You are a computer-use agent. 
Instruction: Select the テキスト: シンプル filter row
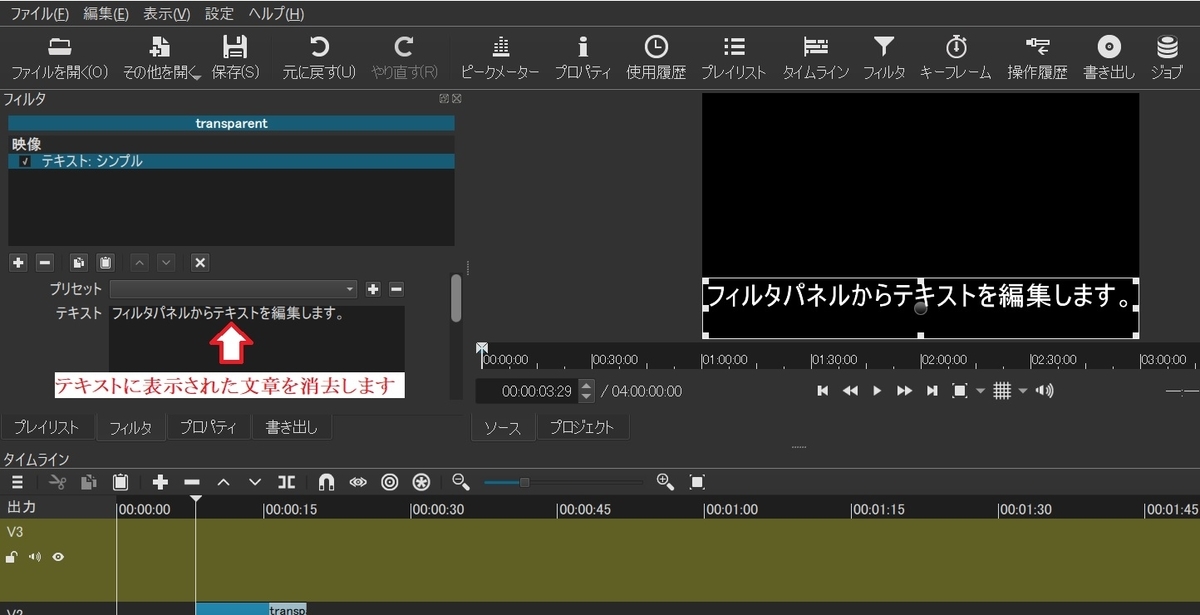(231, 161)
